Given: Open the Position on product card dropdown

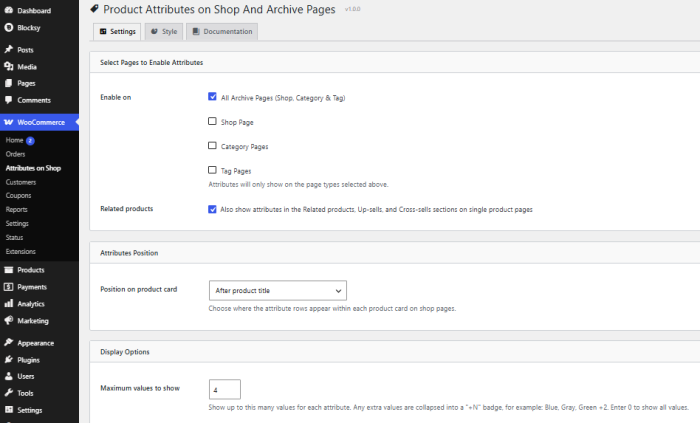Looking at the screenshot, I should click(278, 290).
